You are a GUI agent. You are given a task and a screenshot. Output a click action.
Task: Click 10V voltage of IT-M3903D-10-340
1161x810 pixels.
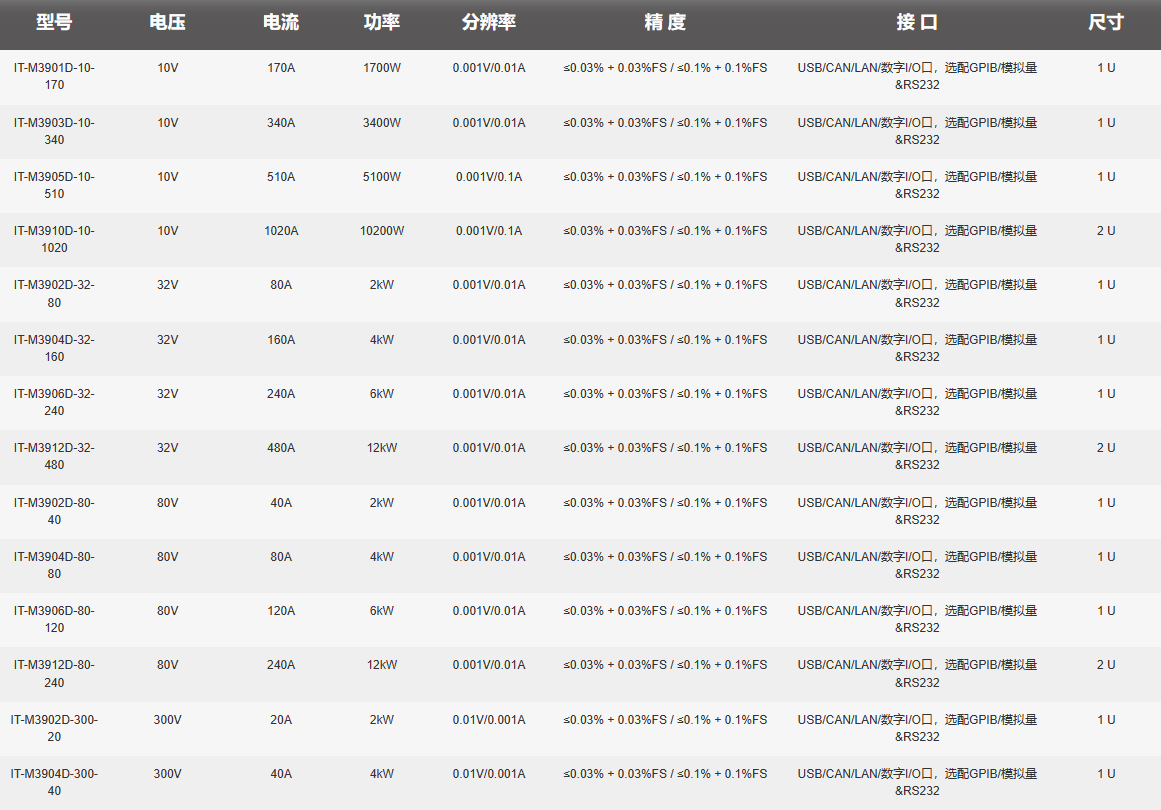167,123
